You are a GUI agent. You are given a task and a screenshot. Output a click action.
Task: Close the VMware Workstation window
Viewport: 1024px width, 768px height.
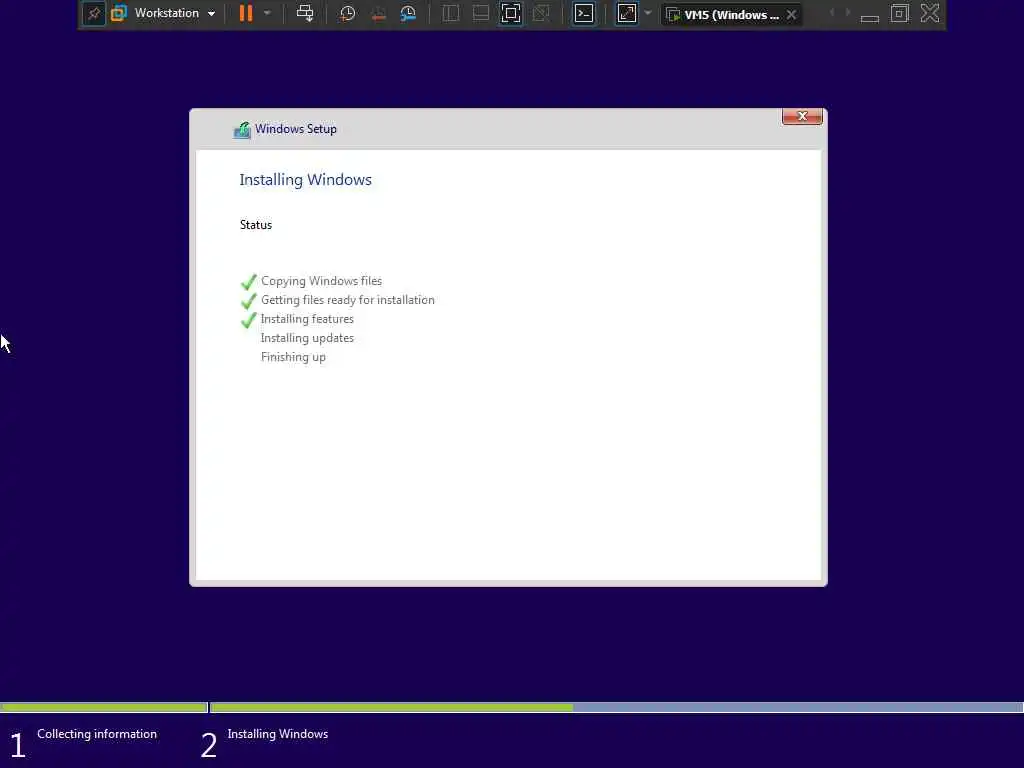930,13
